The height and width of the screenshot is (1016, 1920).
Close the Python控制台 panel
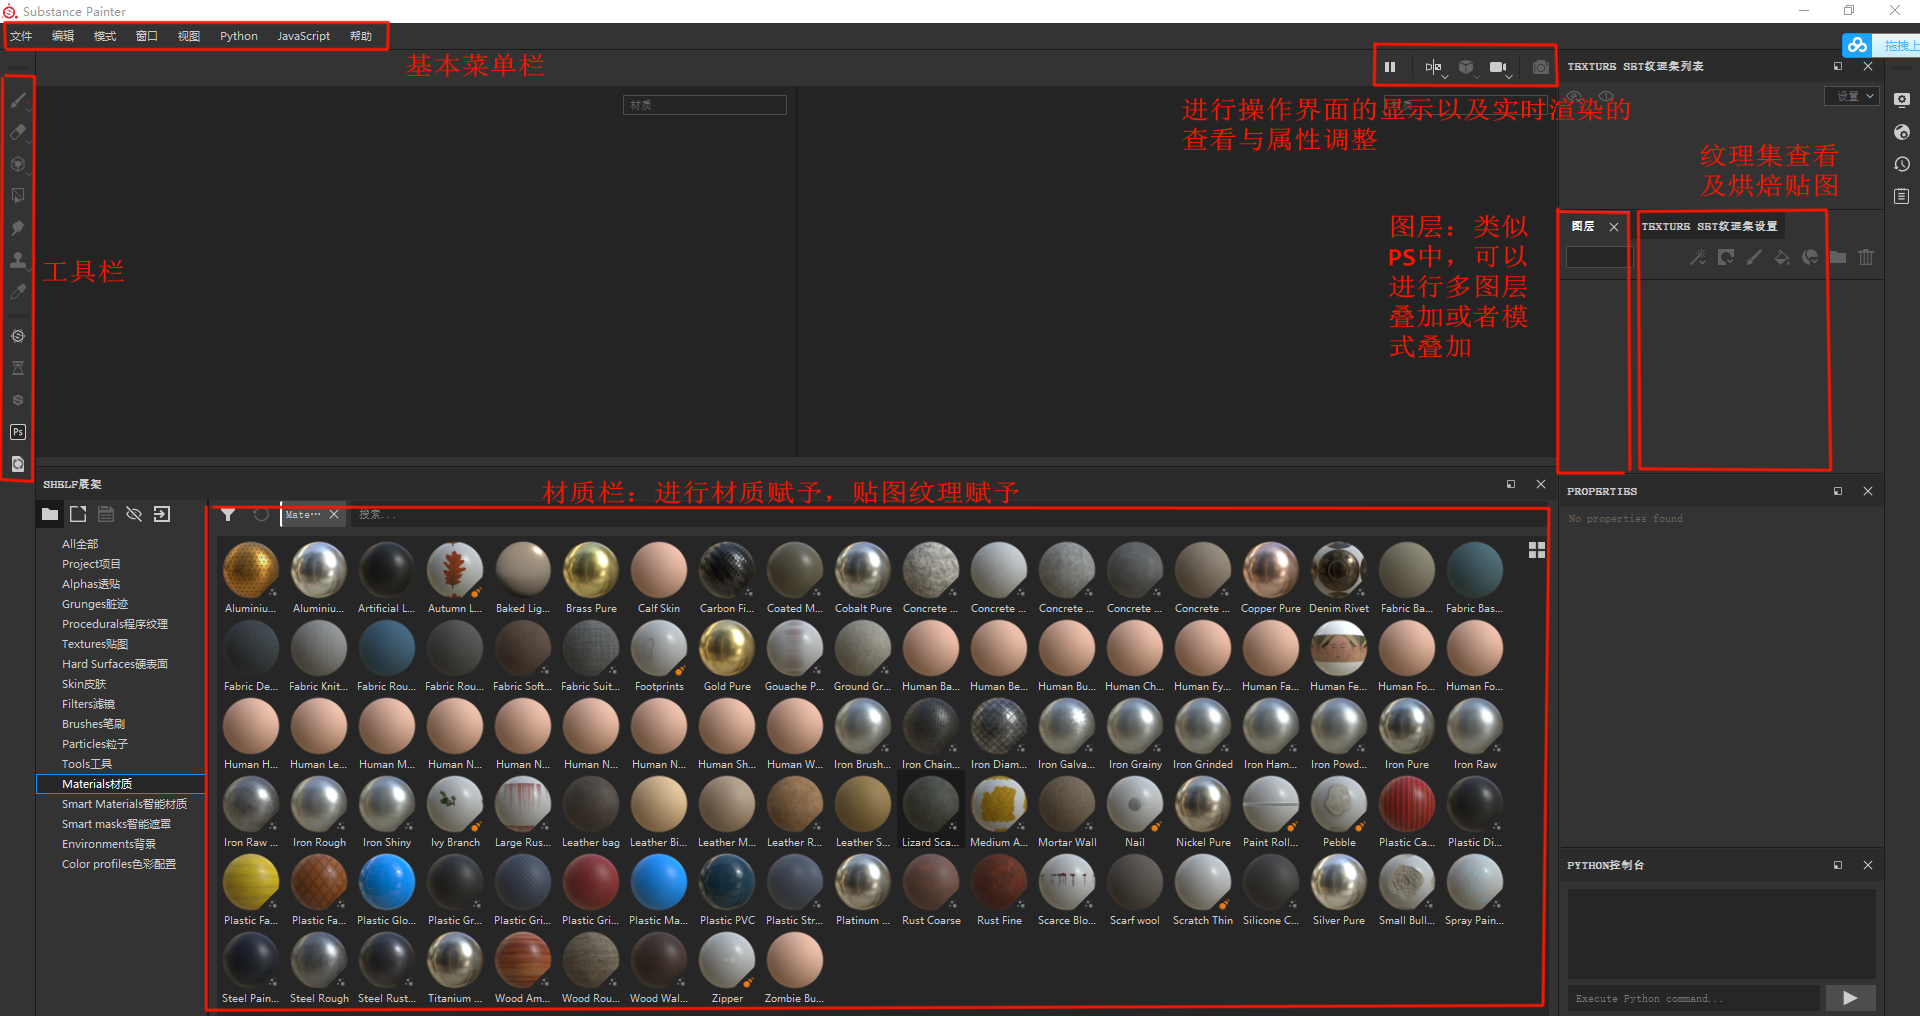(1868, 865)
